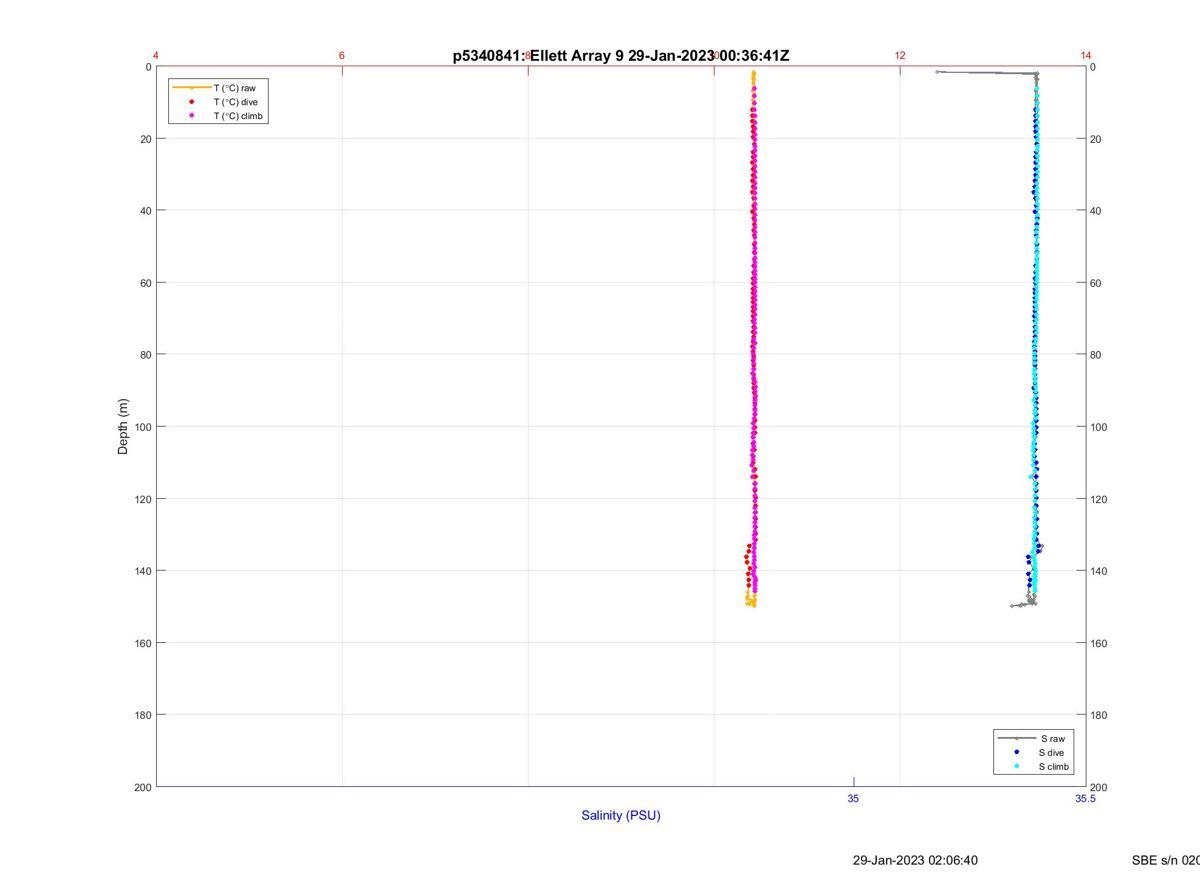Click the left depth tick label '100'
Viewport: 1200px width, 885px height.
click(143, 427)
